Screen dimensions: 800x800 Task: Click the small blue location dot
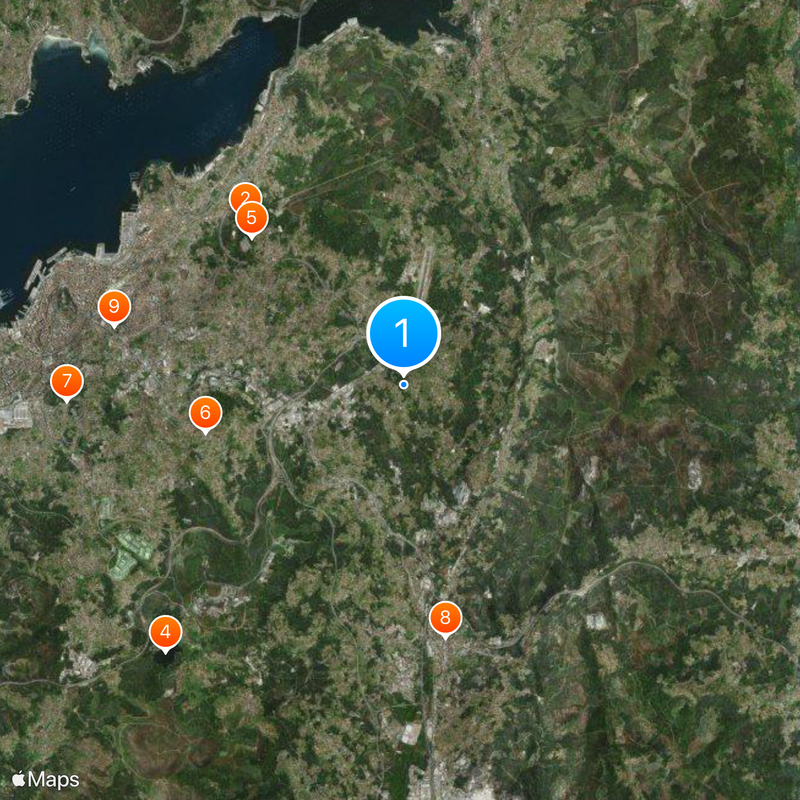tap(404, 385)
